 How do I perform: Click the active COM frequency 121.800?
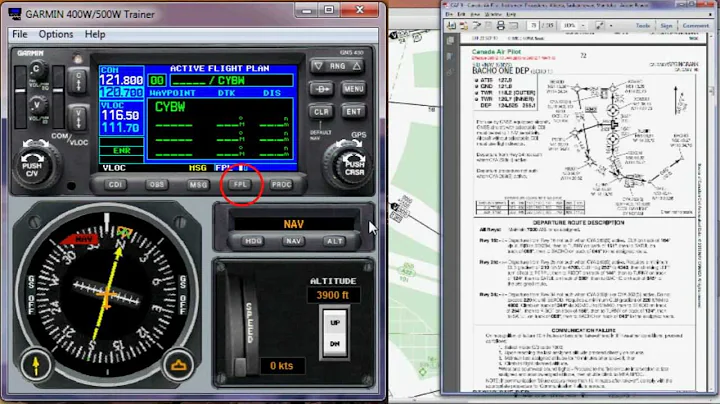point(122,80)
